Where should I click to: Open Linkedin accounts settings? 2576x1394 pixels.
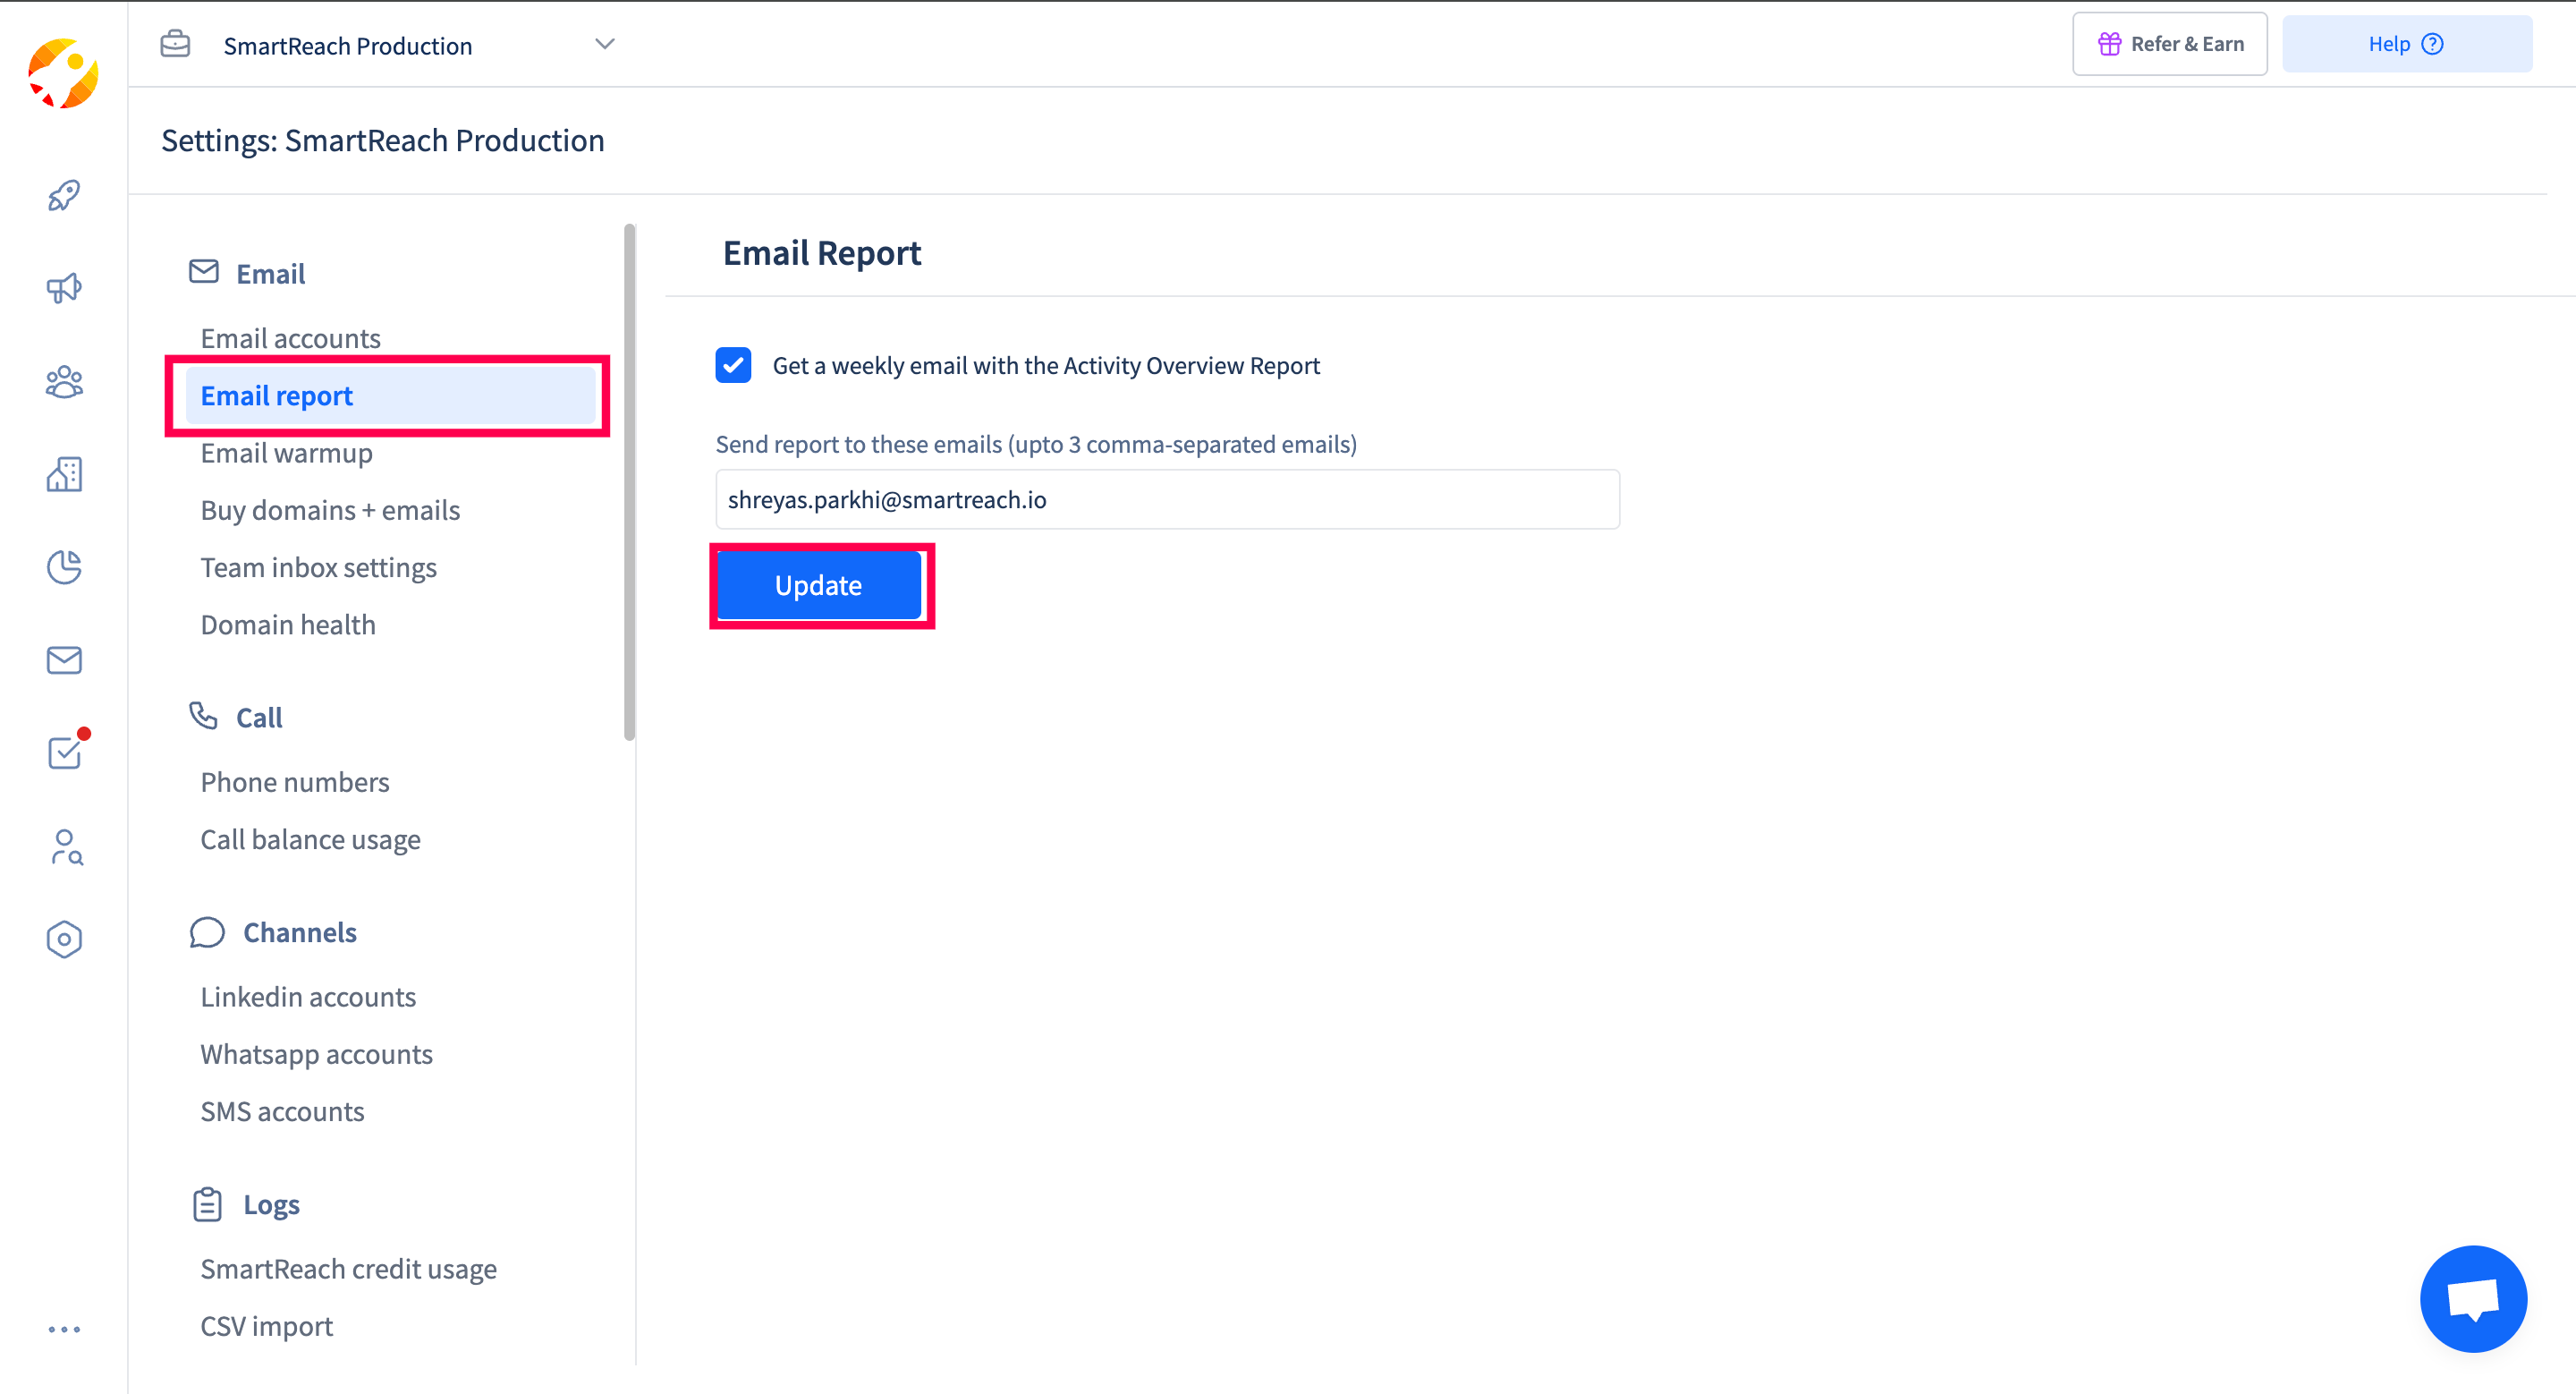click(308, 997)
